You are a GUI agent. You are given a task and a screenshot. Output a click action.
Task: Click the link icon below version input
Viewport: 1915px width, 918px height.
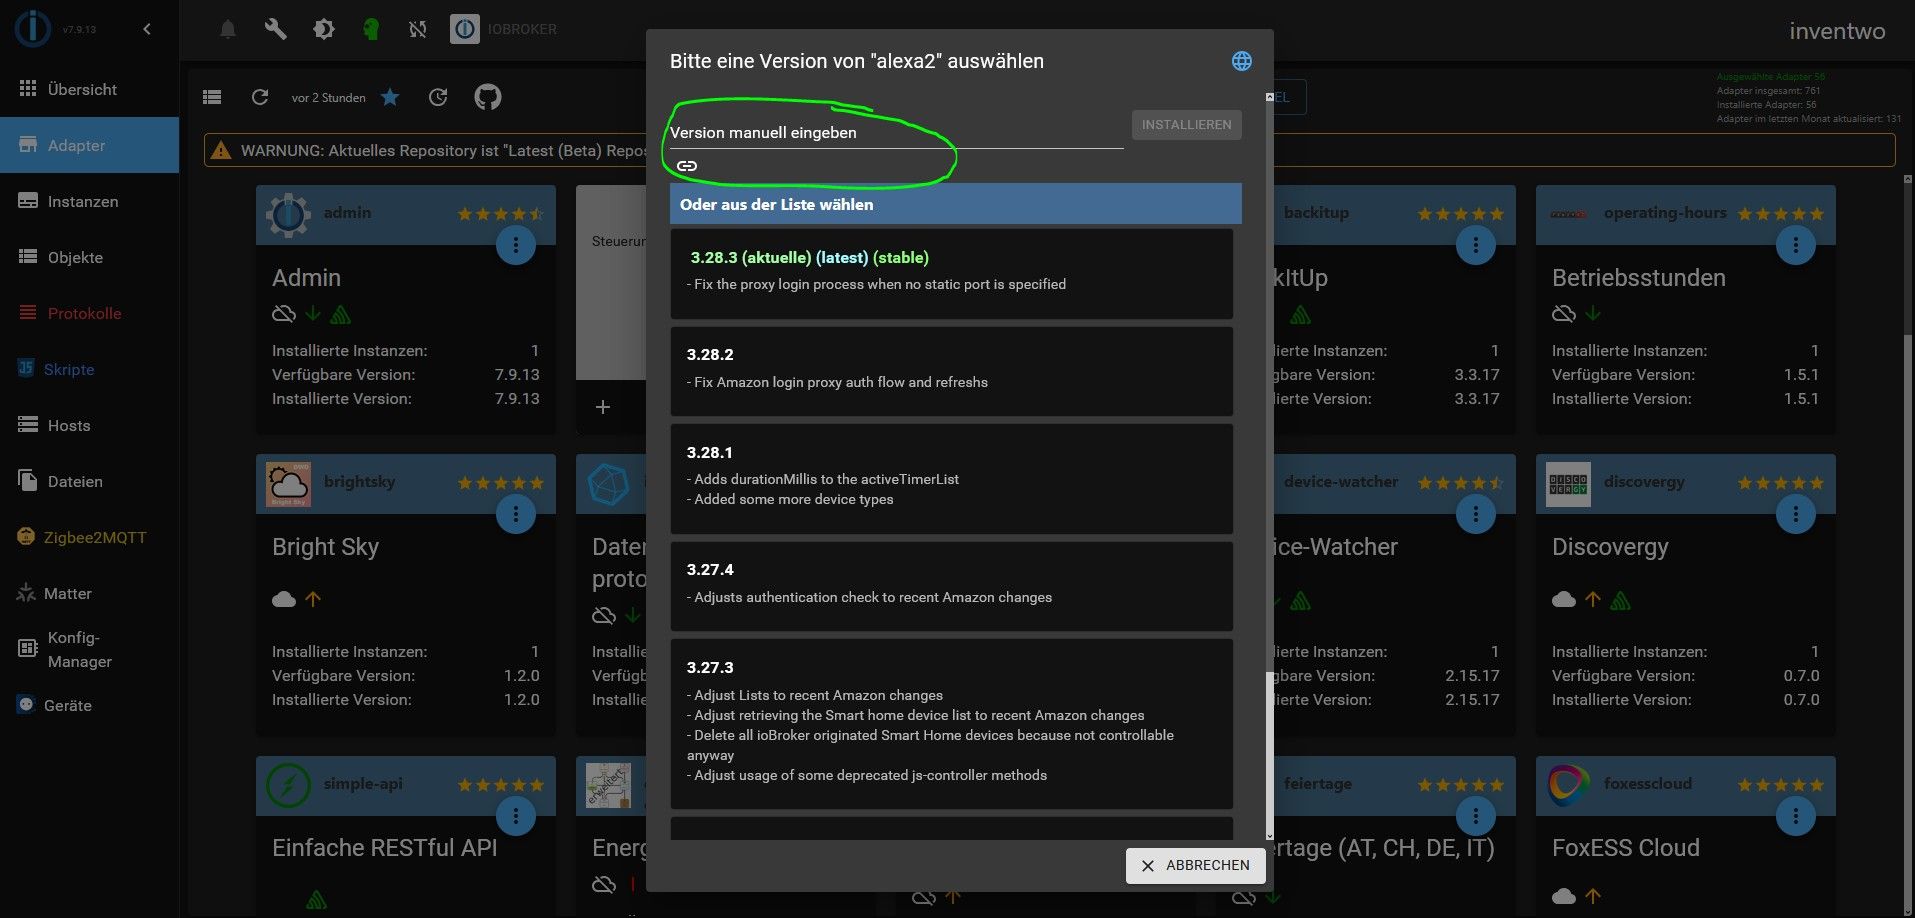(x=687, y=166)
